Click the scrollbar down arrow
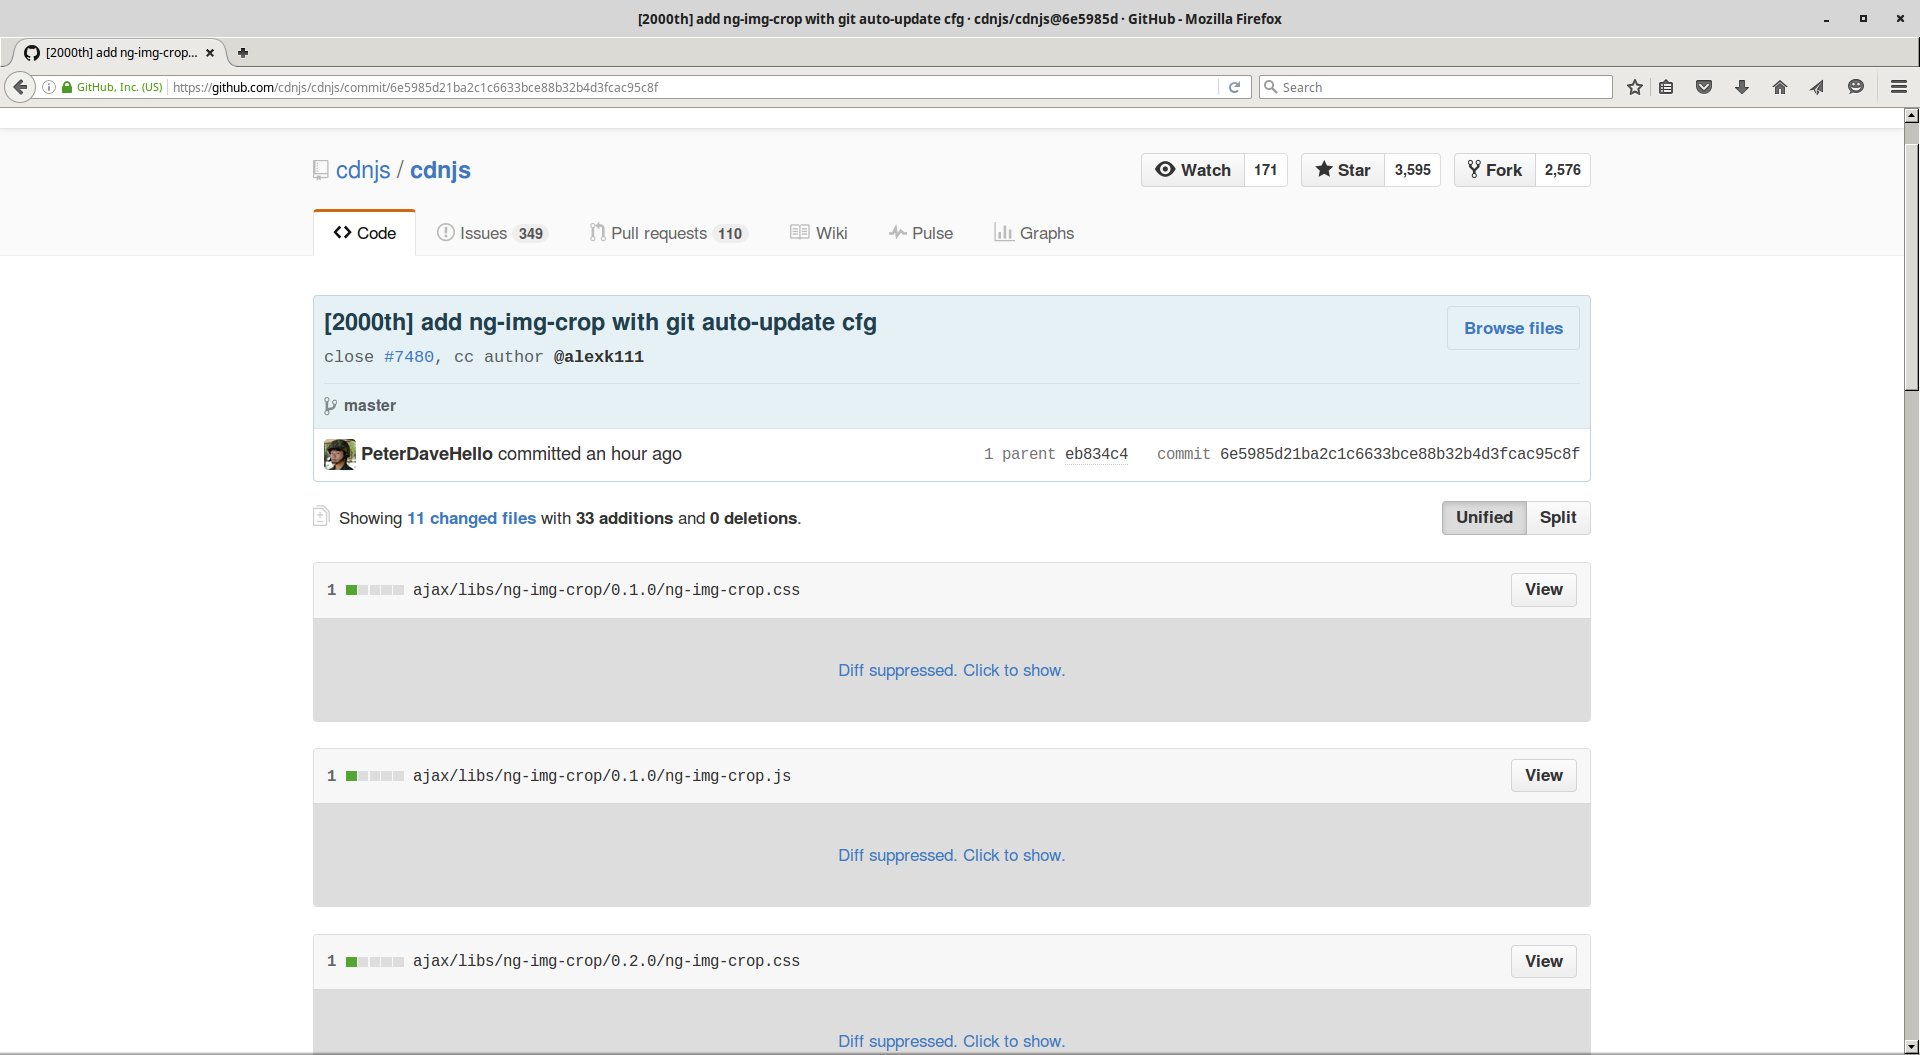The height and width of the screenshot is (1055, 1920). coord(1911,1046)
